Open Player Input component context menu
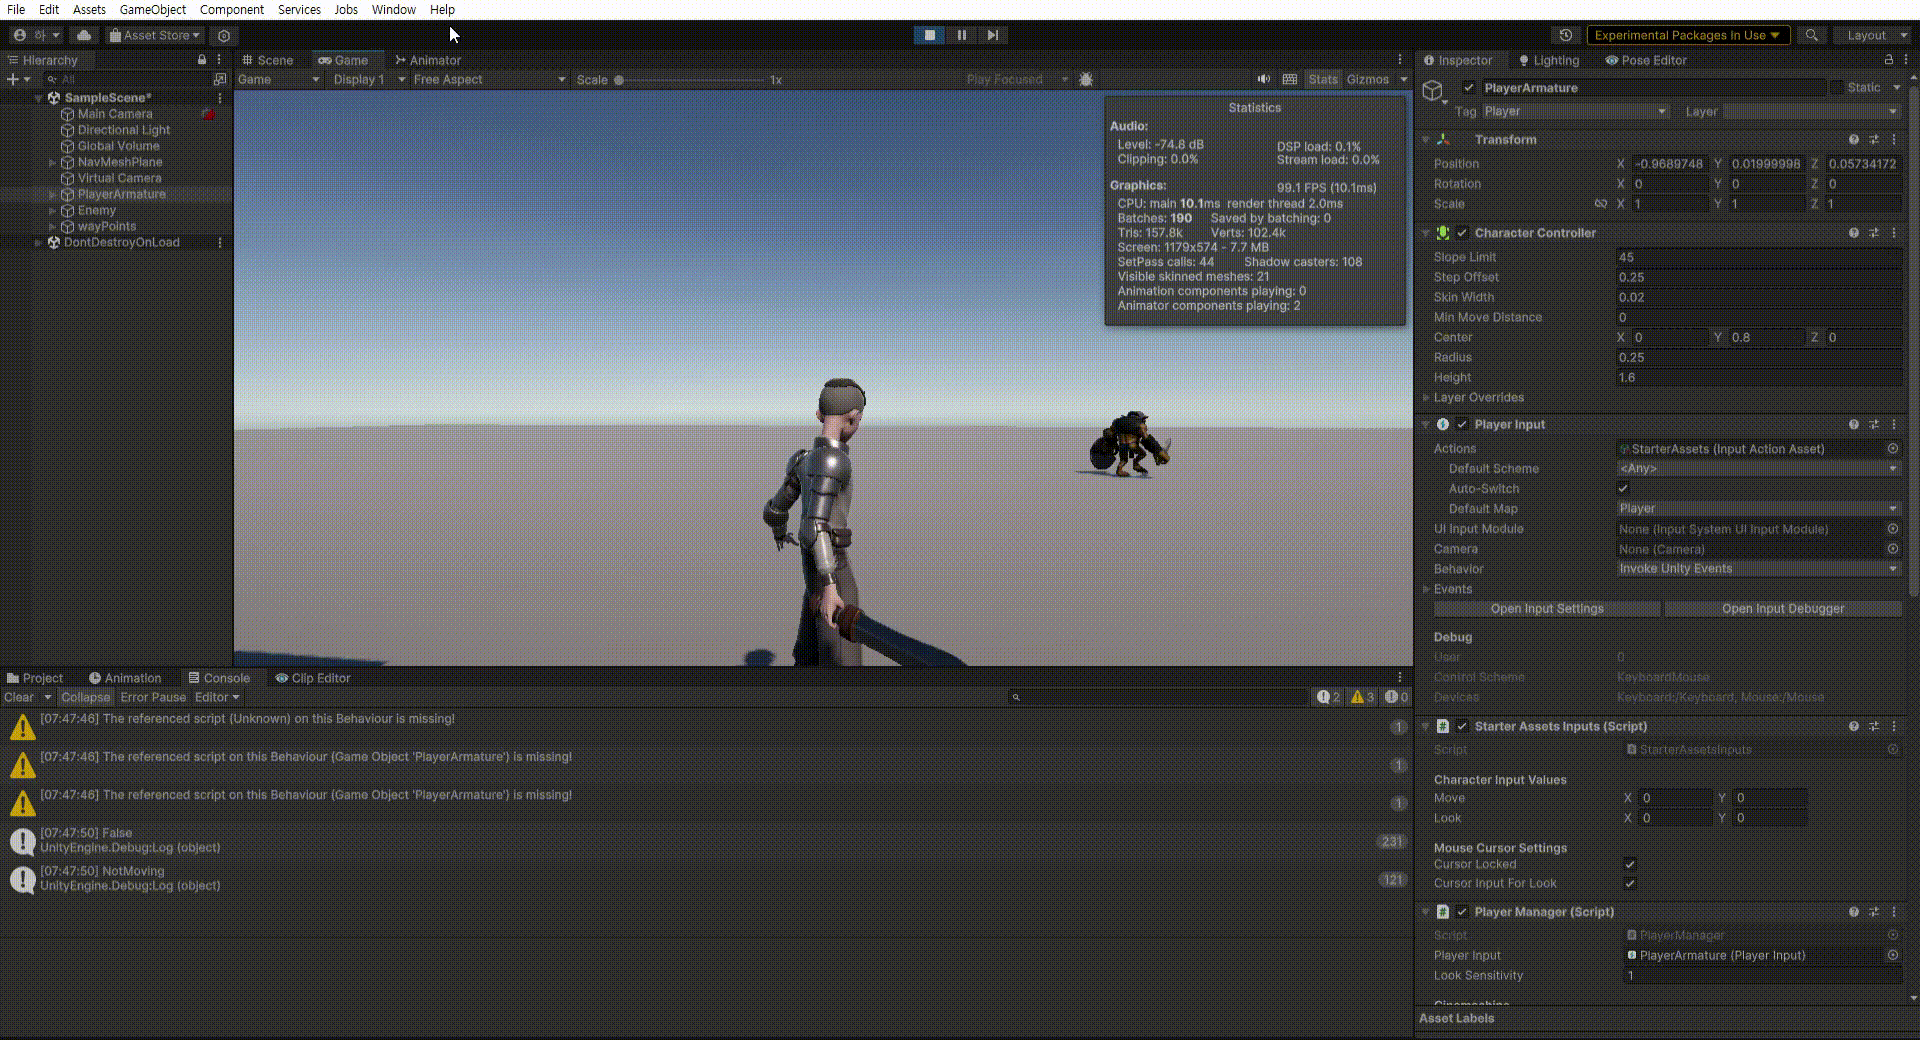1920x1040 pixels. pos(1893,425)
